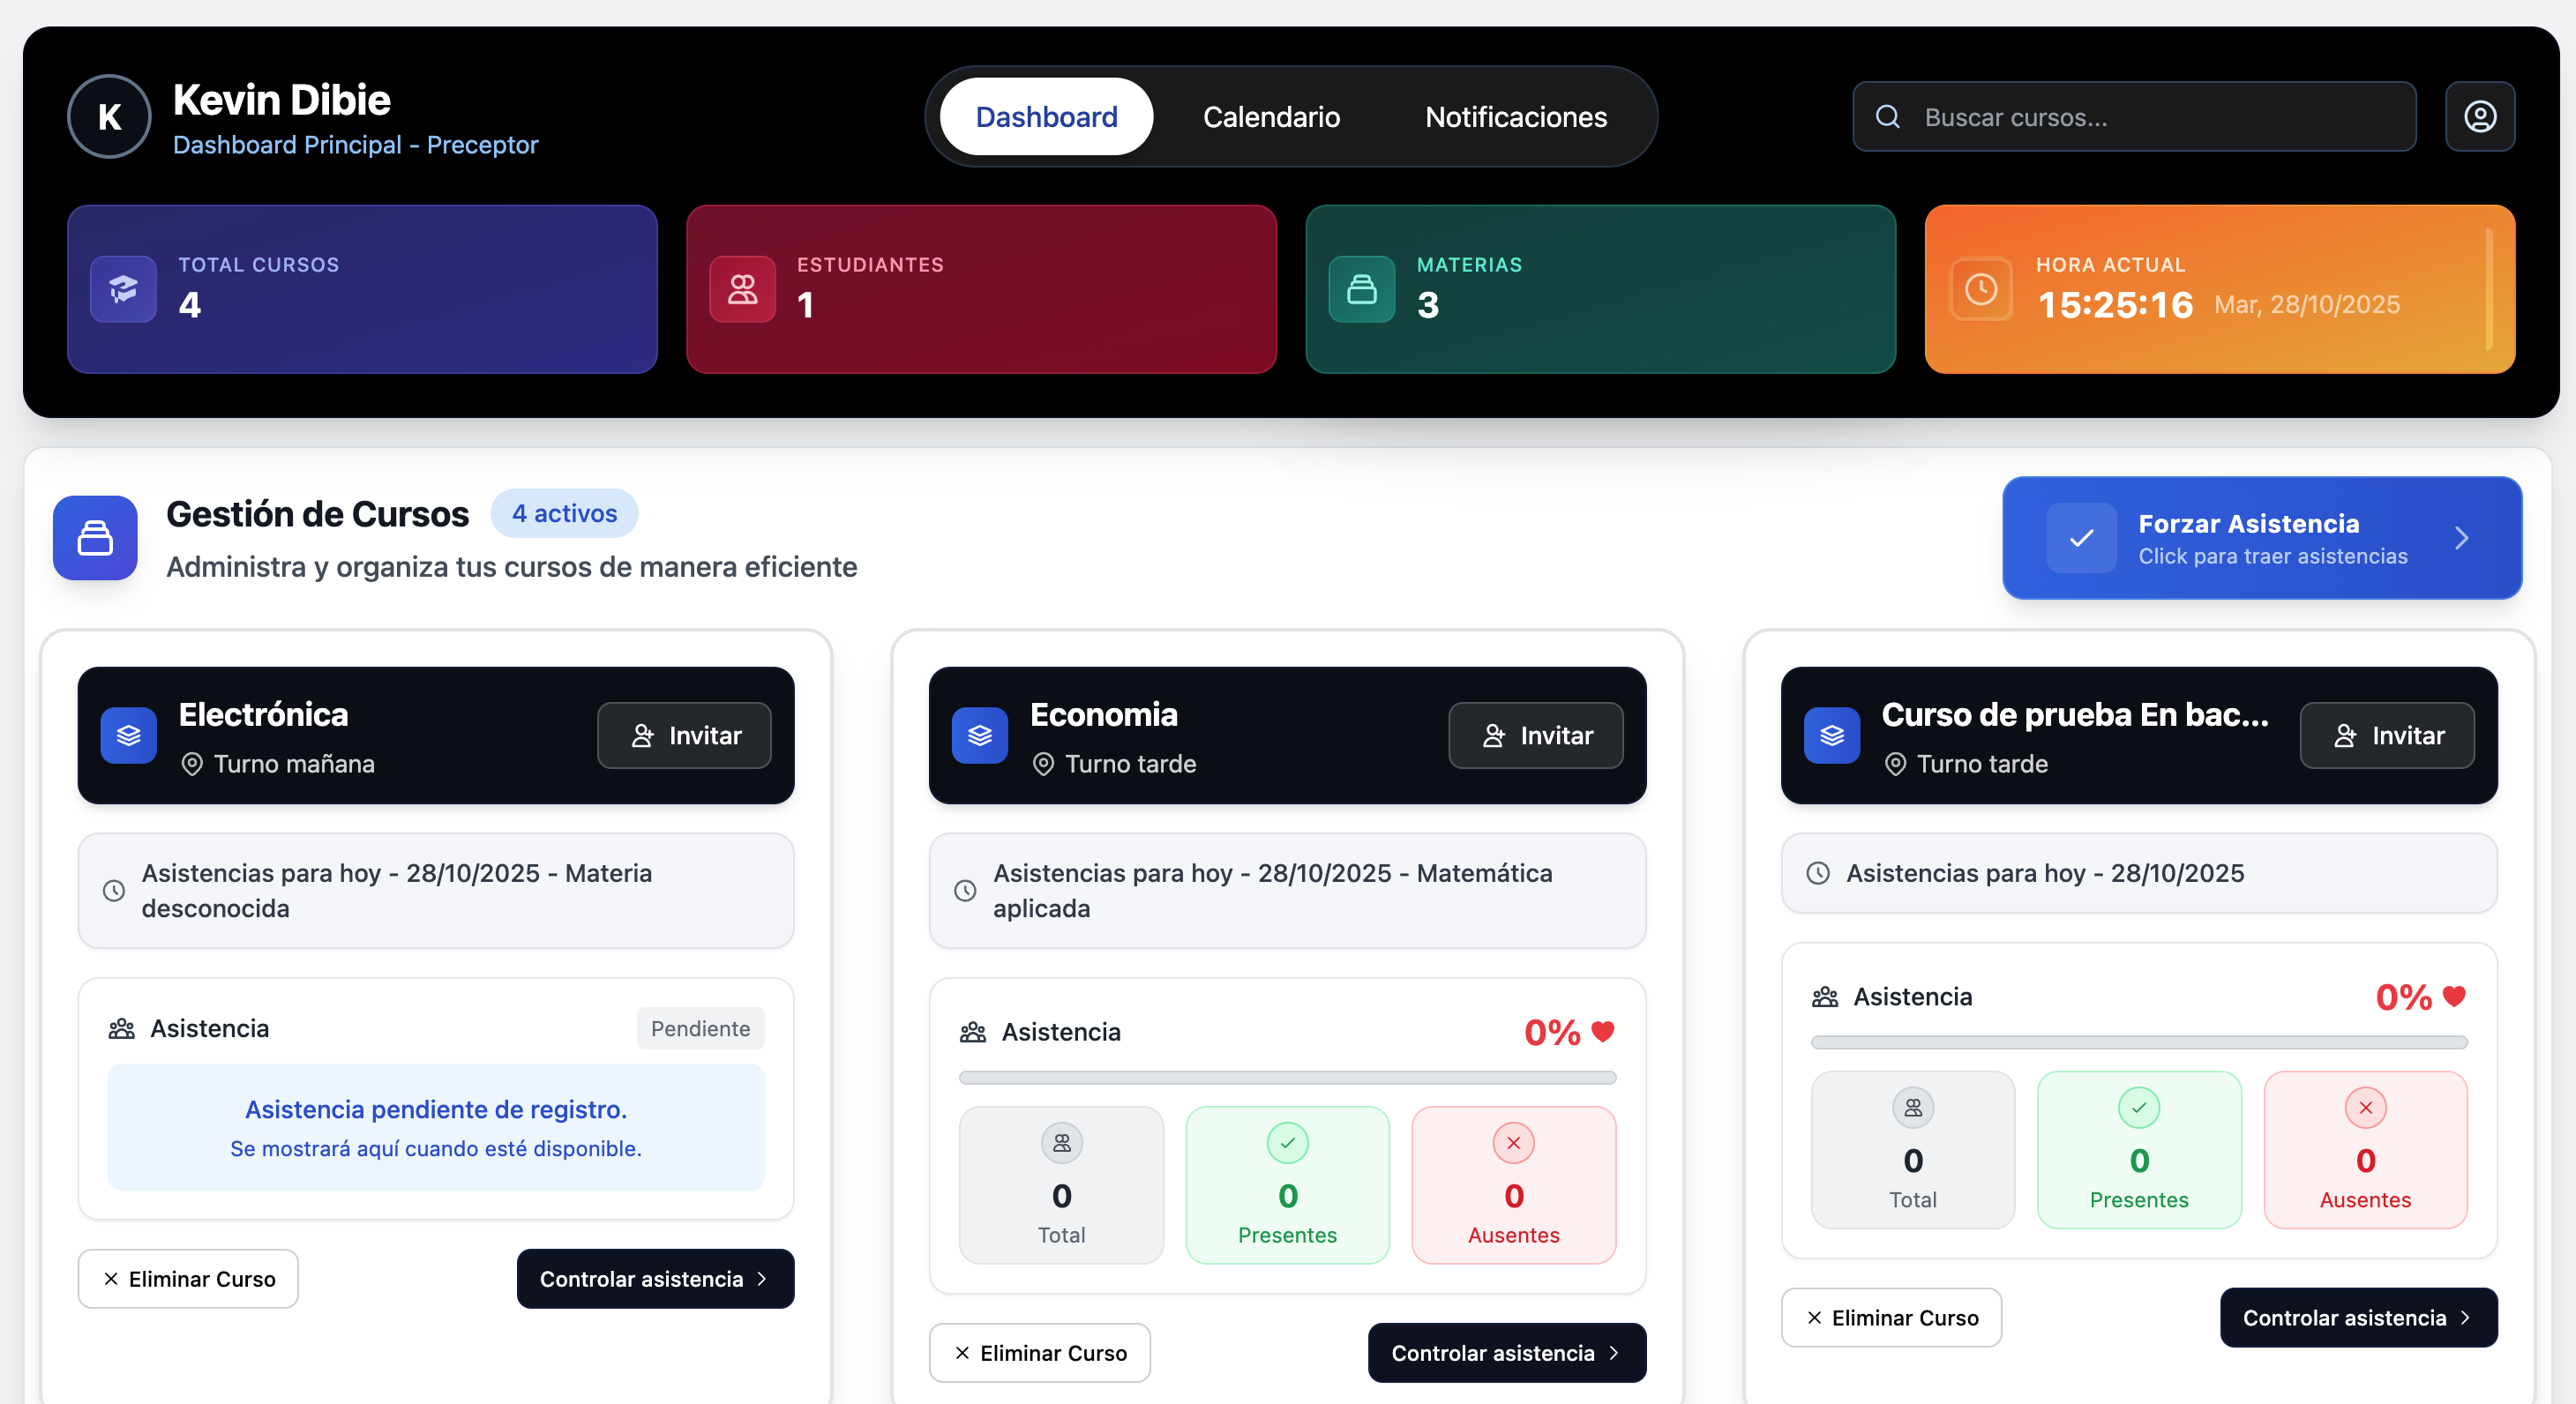This screenshot has width=2576, height=1404.
Task: Click the green Presentes check icon for Economia
Action: 1287,1144
